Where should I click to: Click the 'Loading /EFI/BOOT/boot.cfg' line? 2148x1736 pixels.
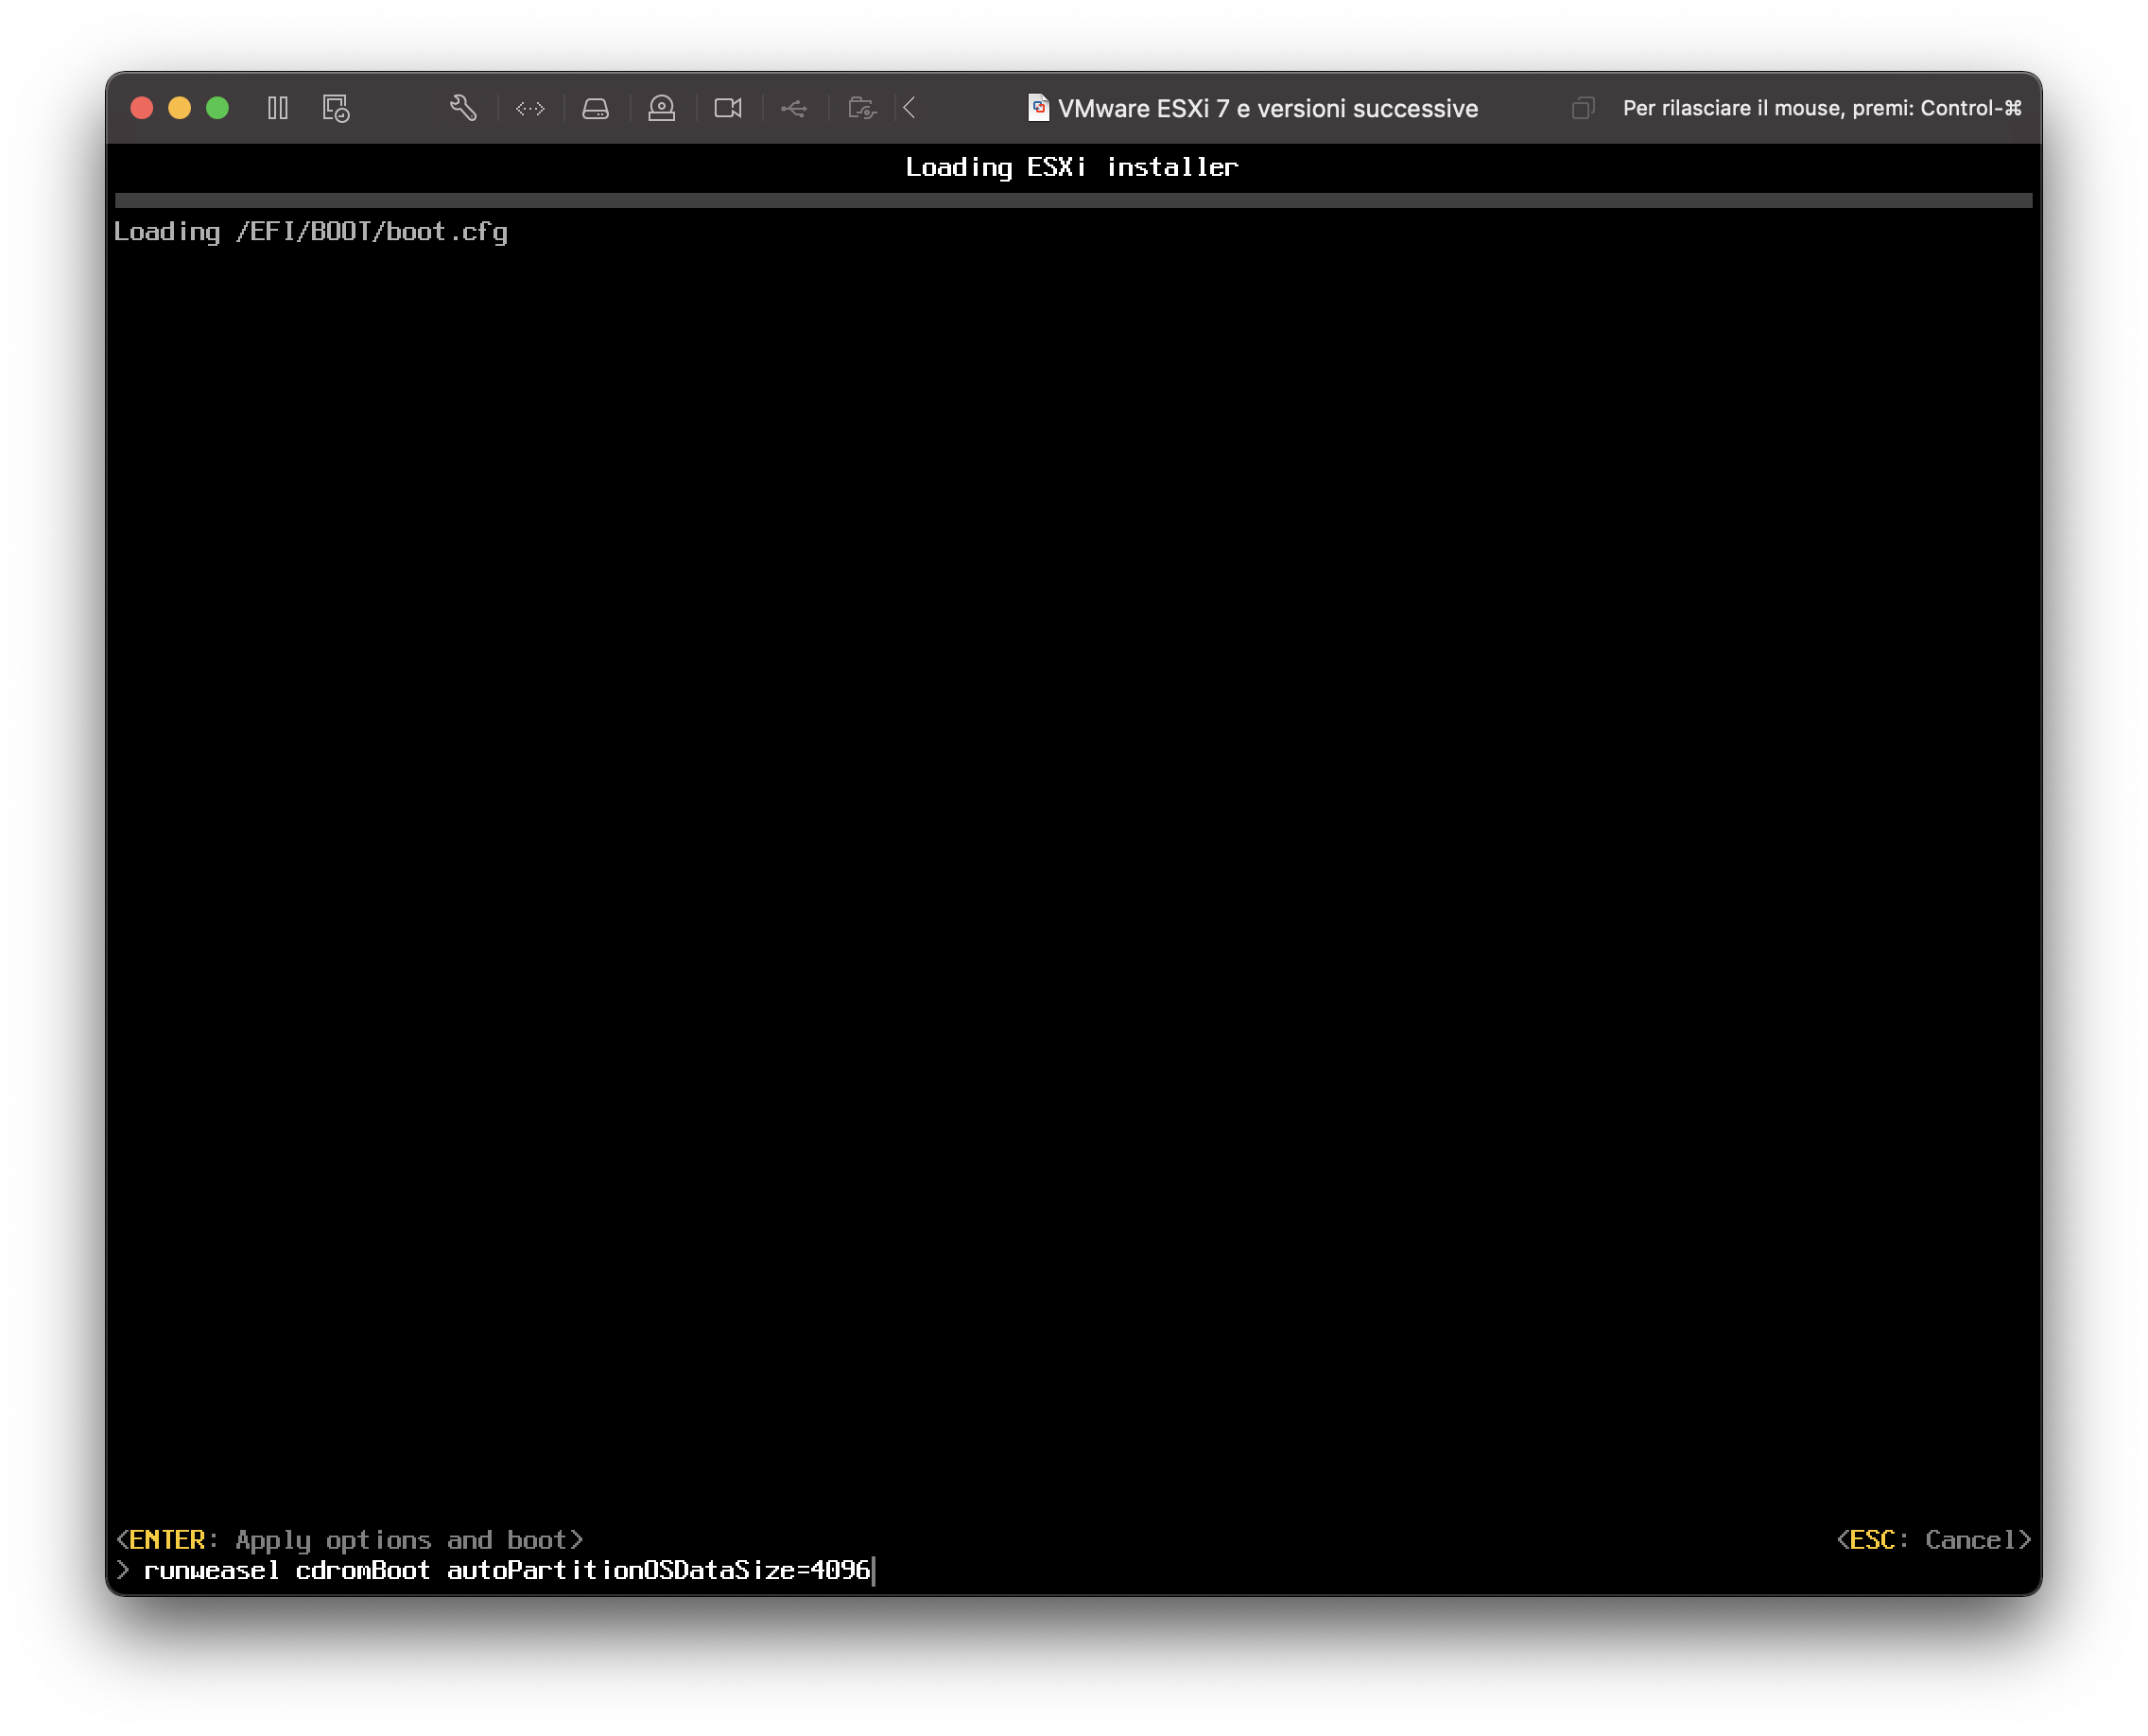tap(311, 232)
